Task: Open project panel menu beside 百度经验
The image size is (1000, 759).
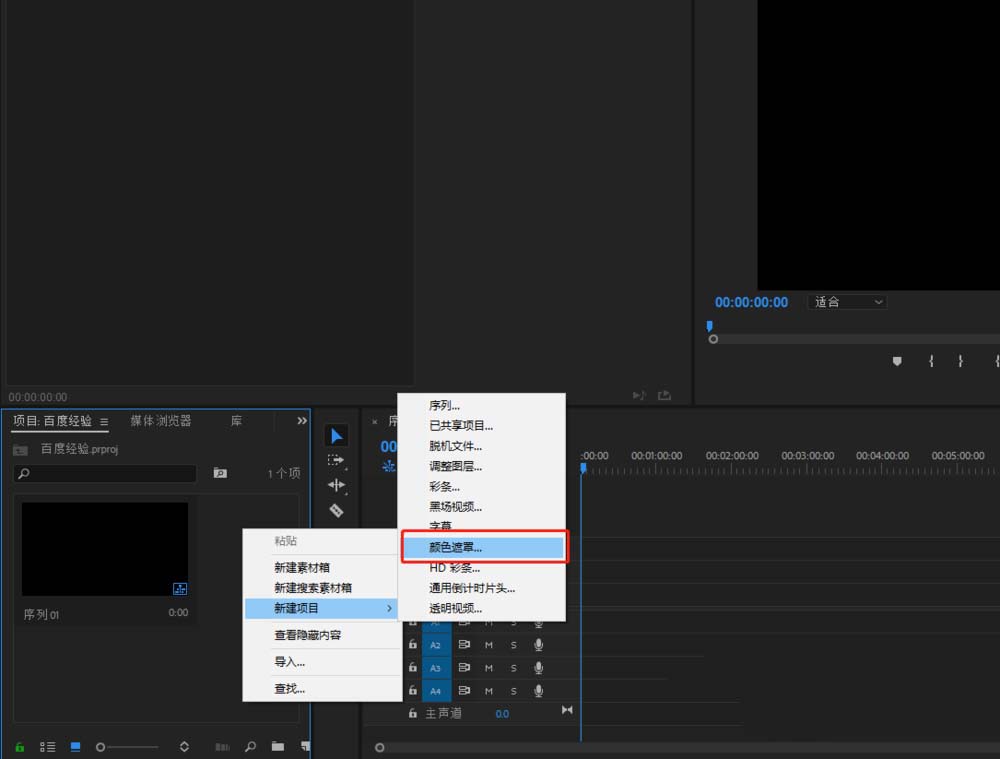Action: [x=104, y=422]
